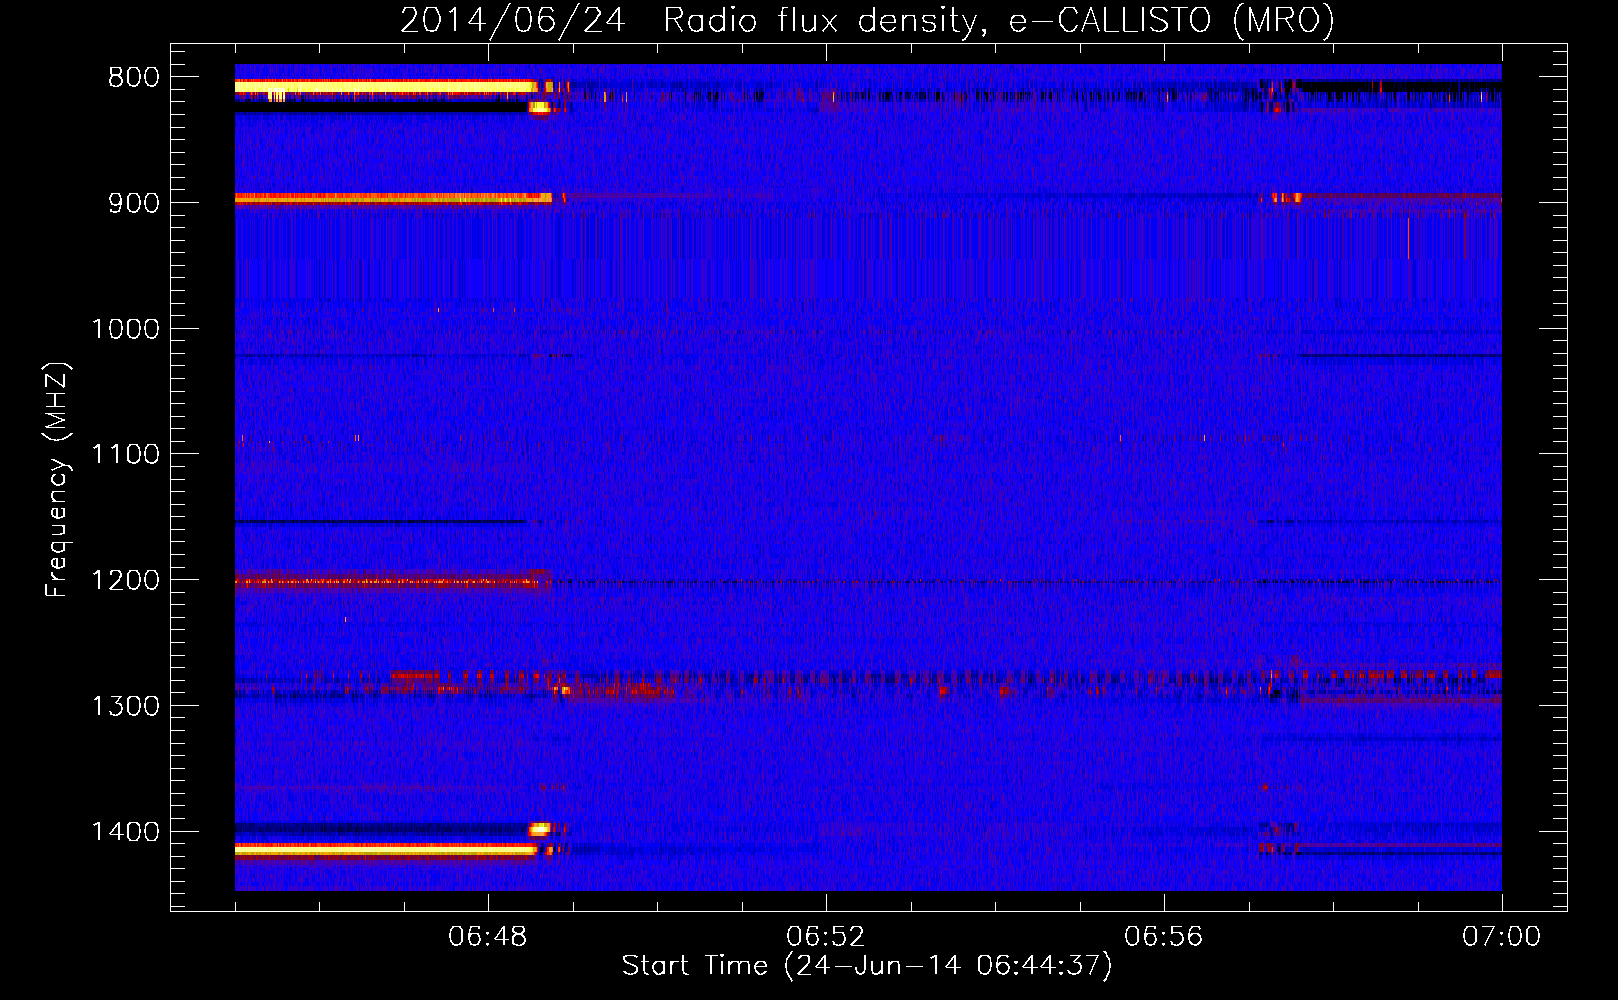The image size is (1618, 1000).
Task: Click the 06:48 time tick label
Action: [x=488, y=937]
